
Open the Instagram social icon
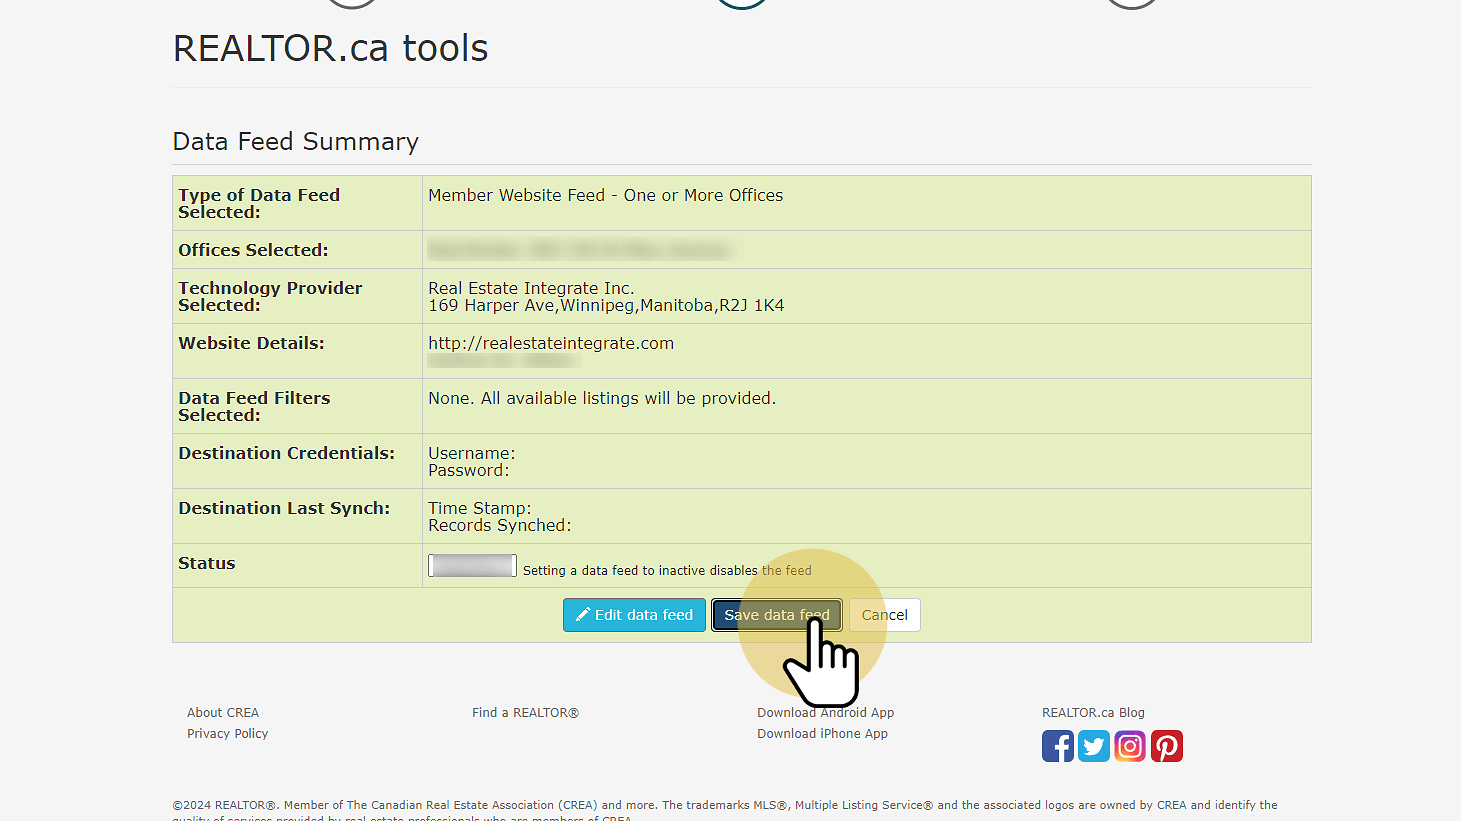coord(1130,746)
